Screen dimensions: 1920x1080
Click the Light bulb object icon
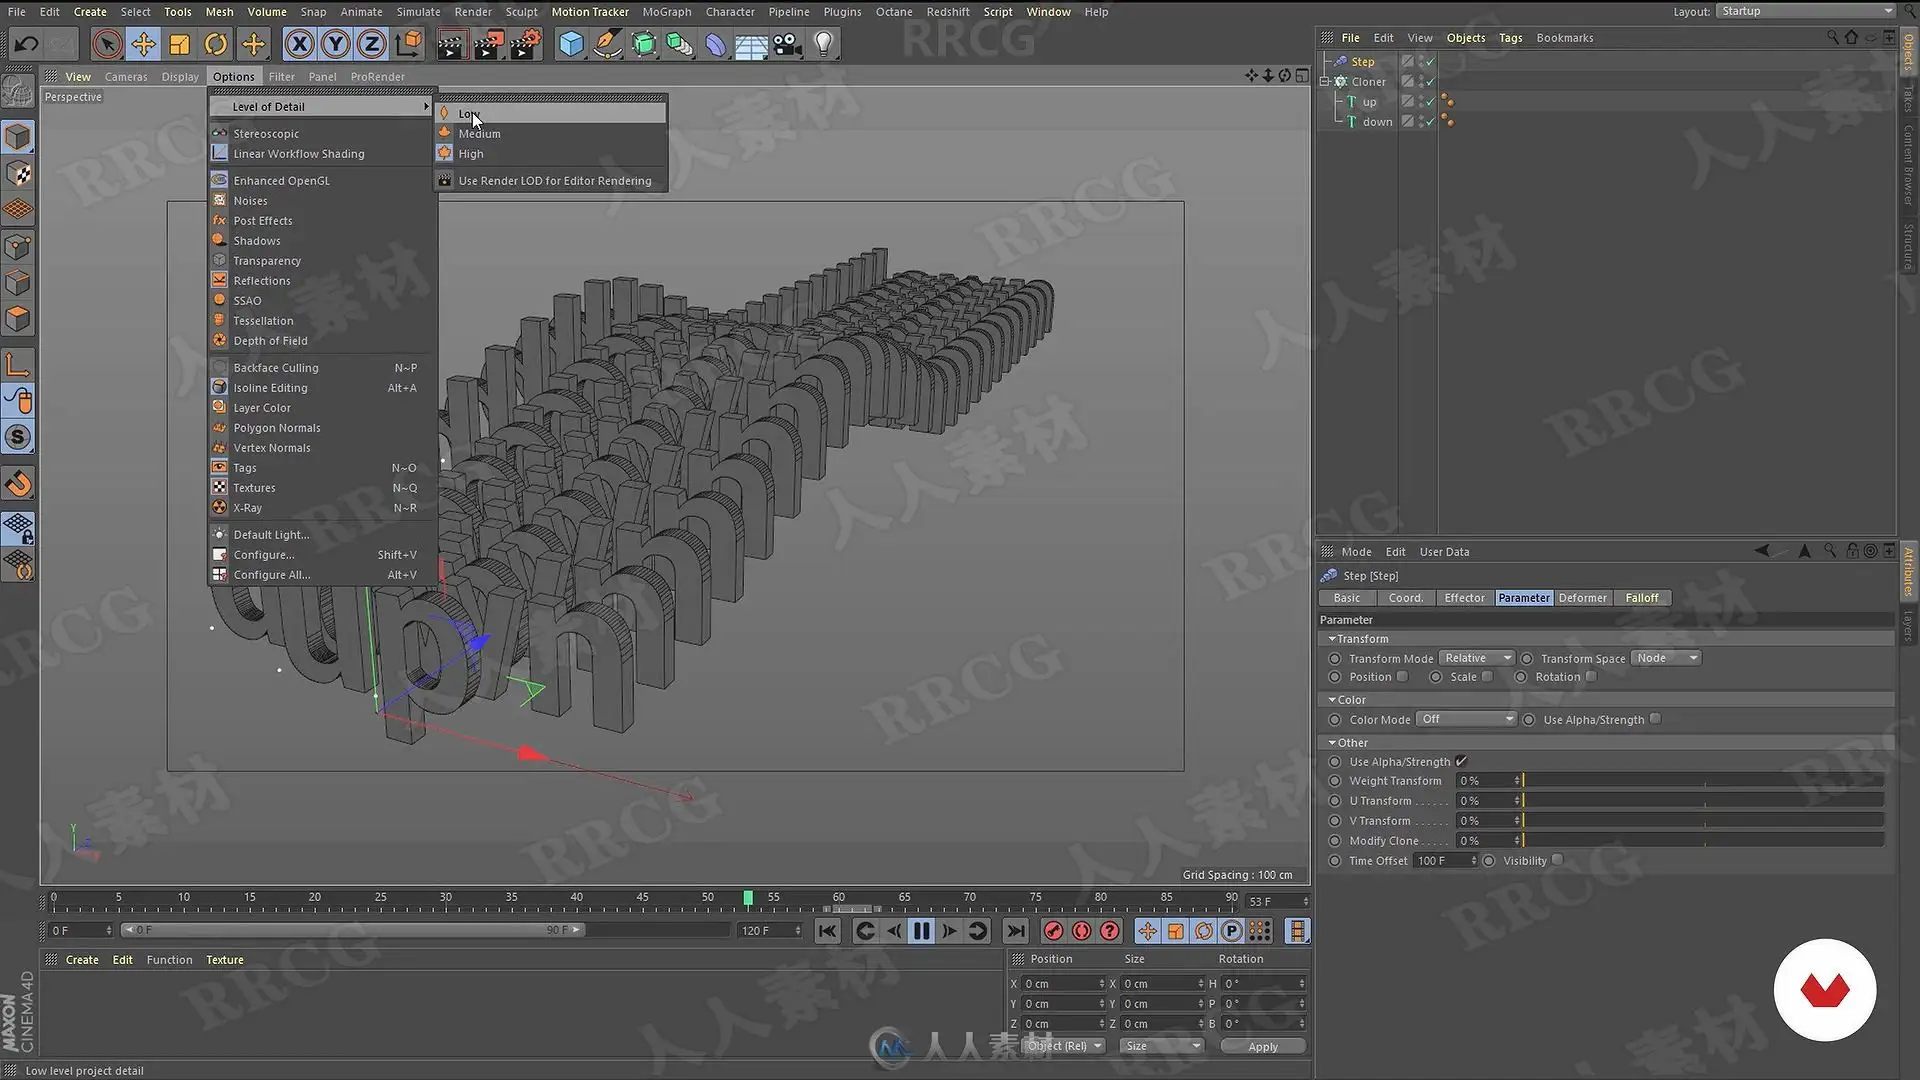pos(823,44)
